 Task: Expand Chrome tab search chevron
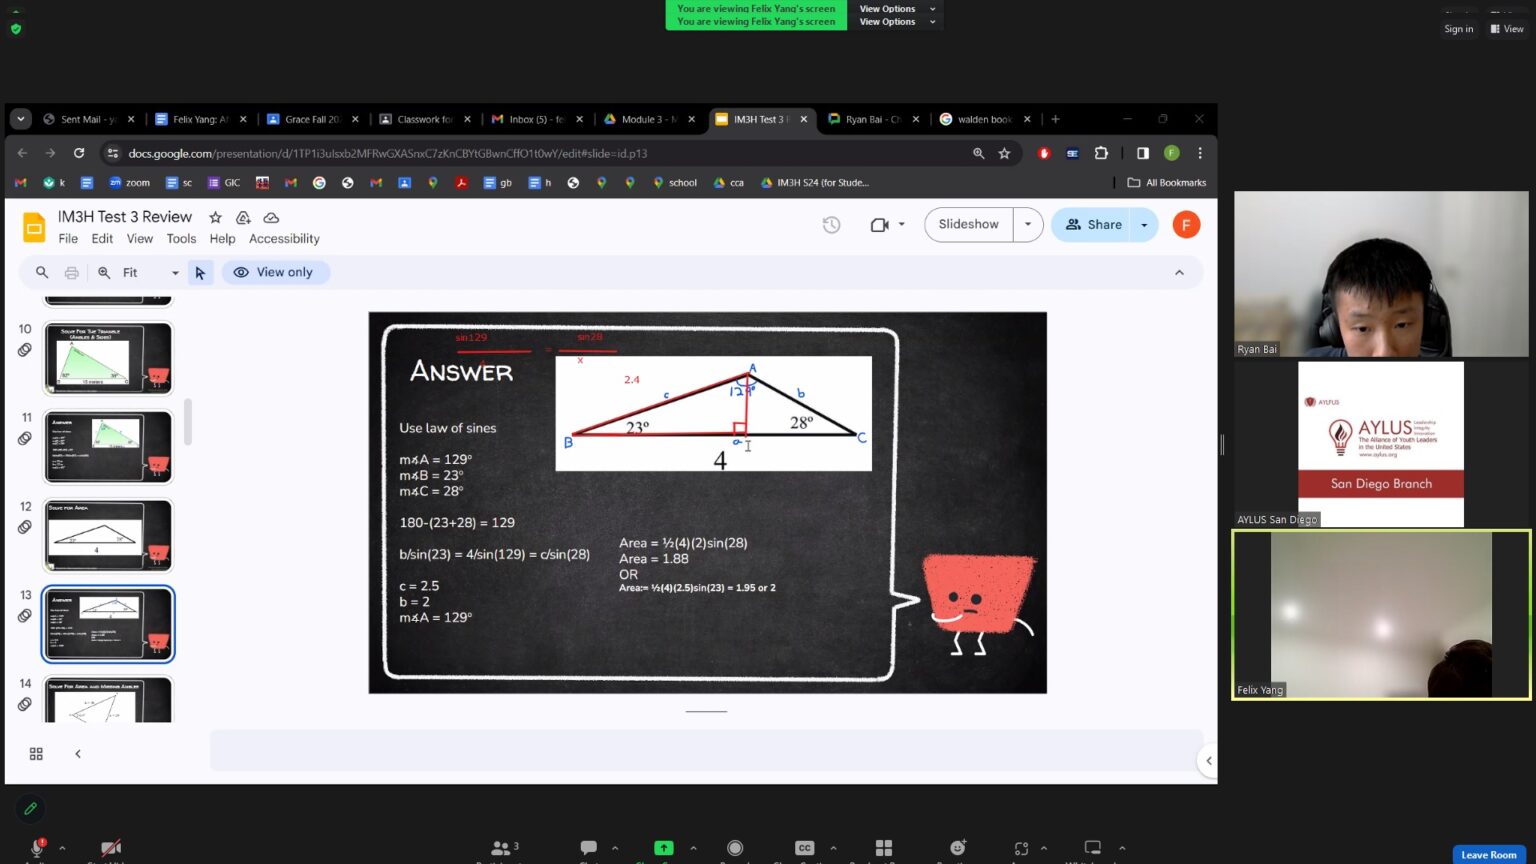coord(20,119)
